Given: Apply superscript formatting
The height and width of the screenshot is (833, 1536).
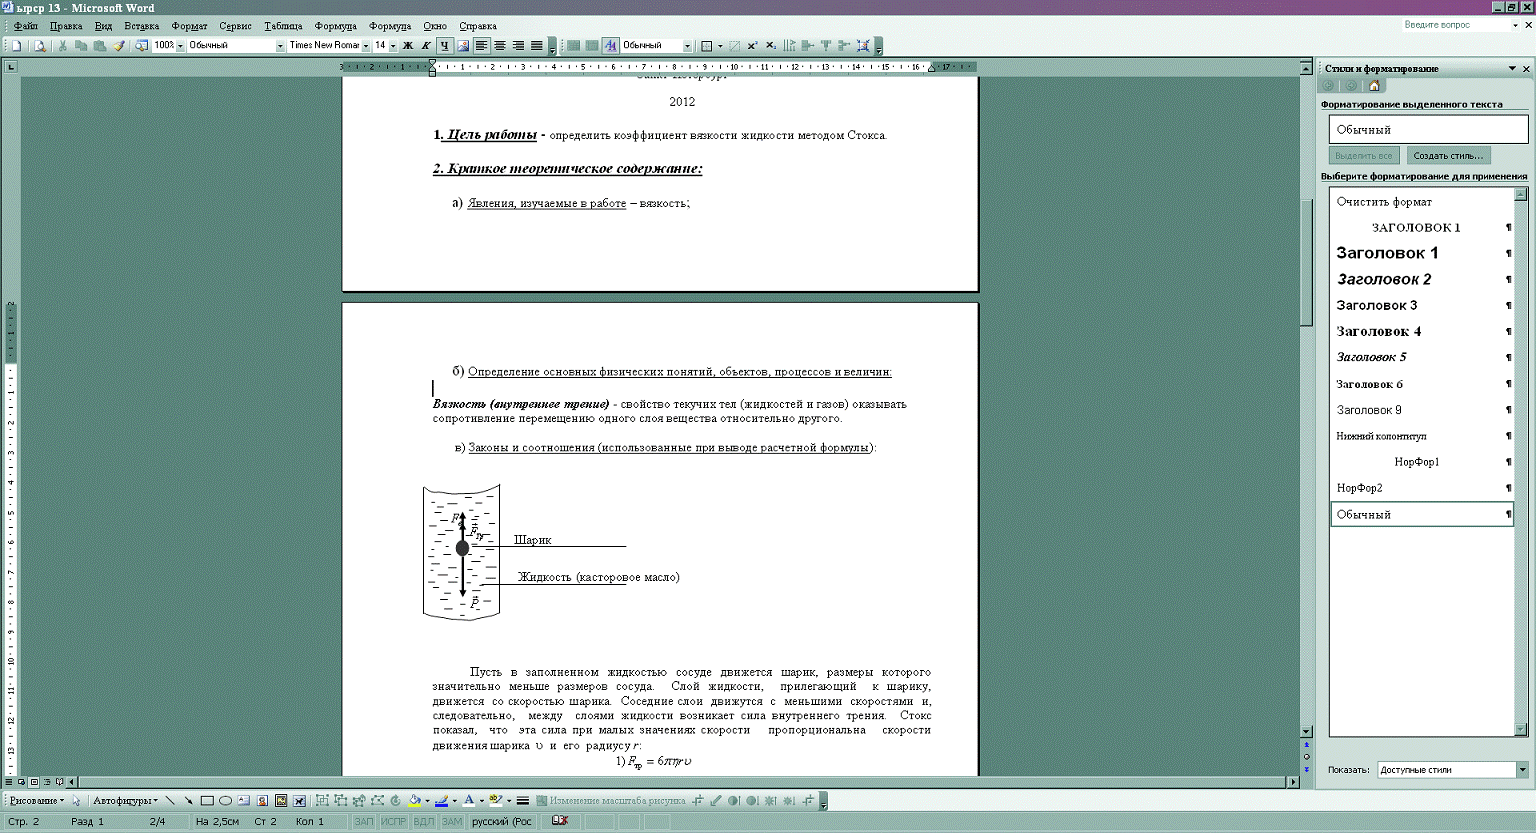Looking at the screenshot, I should pyautogui.click(x=752, y=46).
